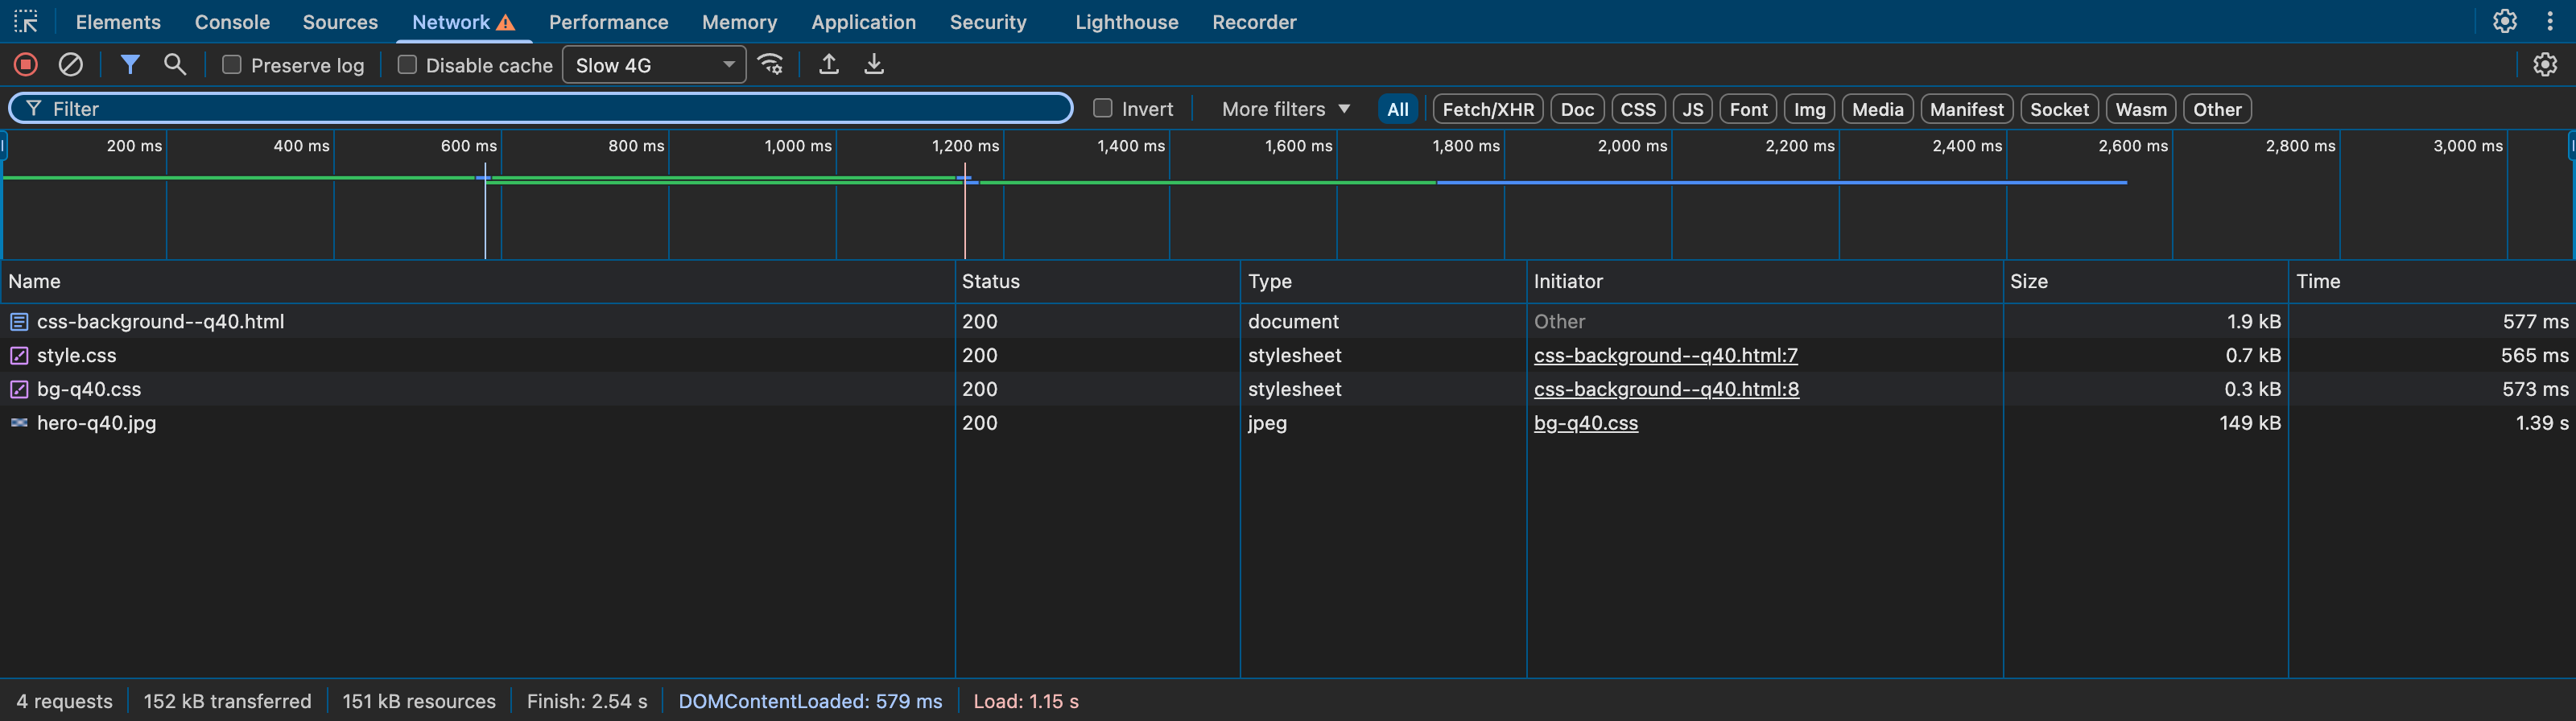Expand the More filters dropdown
Screen dimensions: 2576x721
(1286, 109)
